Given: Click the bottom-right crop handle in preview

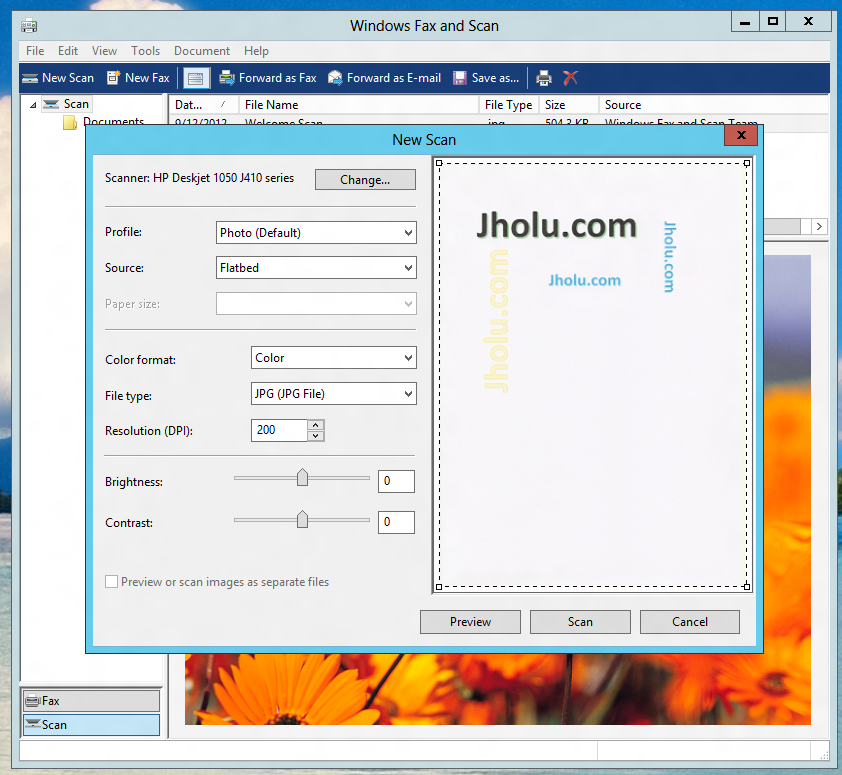Looking at the screenshot, I should click(746, 587).
